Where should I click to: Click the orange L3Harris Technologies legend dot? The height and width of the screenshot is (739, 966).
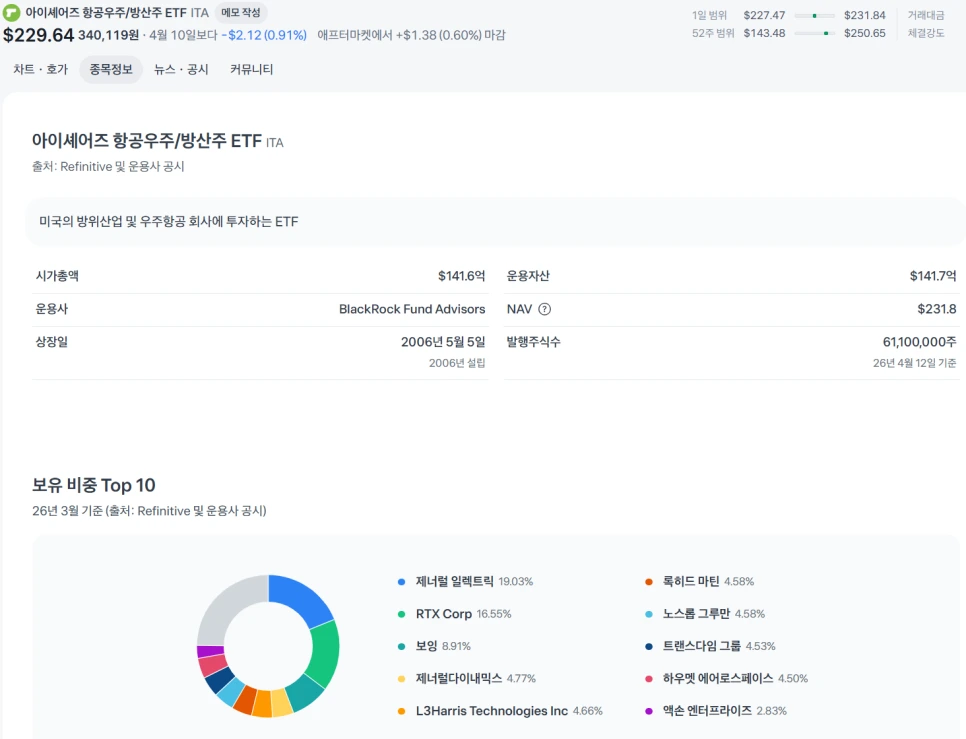pyautogui.click(x=402, y=711)
